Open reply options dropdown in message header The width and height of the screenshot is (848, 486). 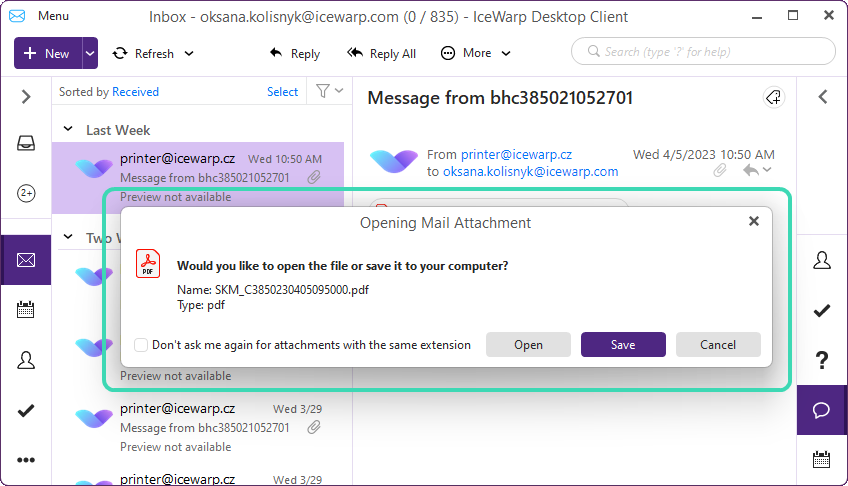point(767,170)
